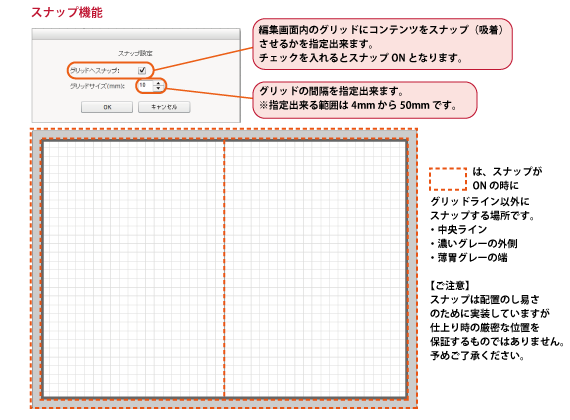Click the grid size value field showing 10

pos(145,86)
